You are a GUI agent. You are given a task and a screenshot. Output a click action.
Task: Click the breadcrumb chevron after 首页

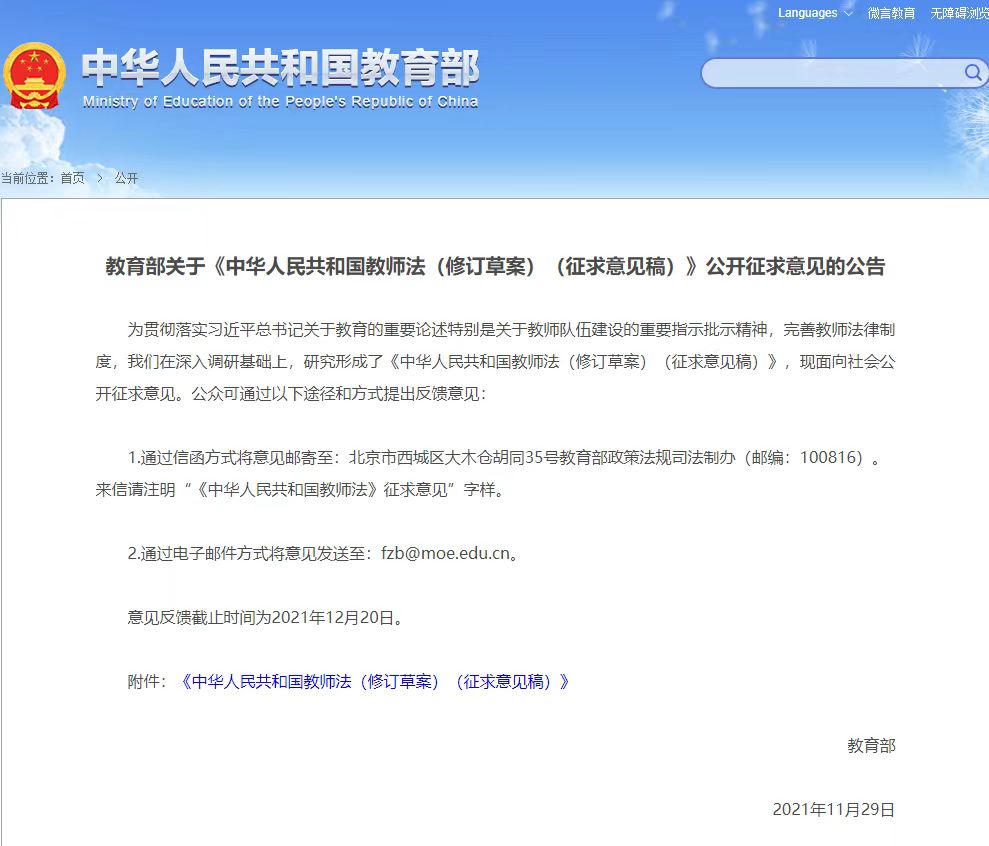tap(100, 178)
